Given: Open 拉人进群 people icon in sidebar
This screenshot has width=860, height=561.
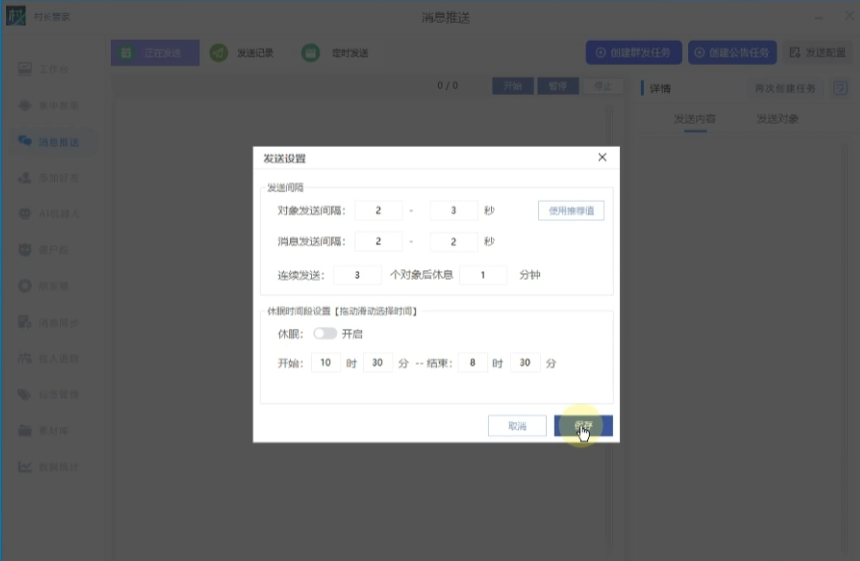Looking at the screenshot, I should [25, 358].
